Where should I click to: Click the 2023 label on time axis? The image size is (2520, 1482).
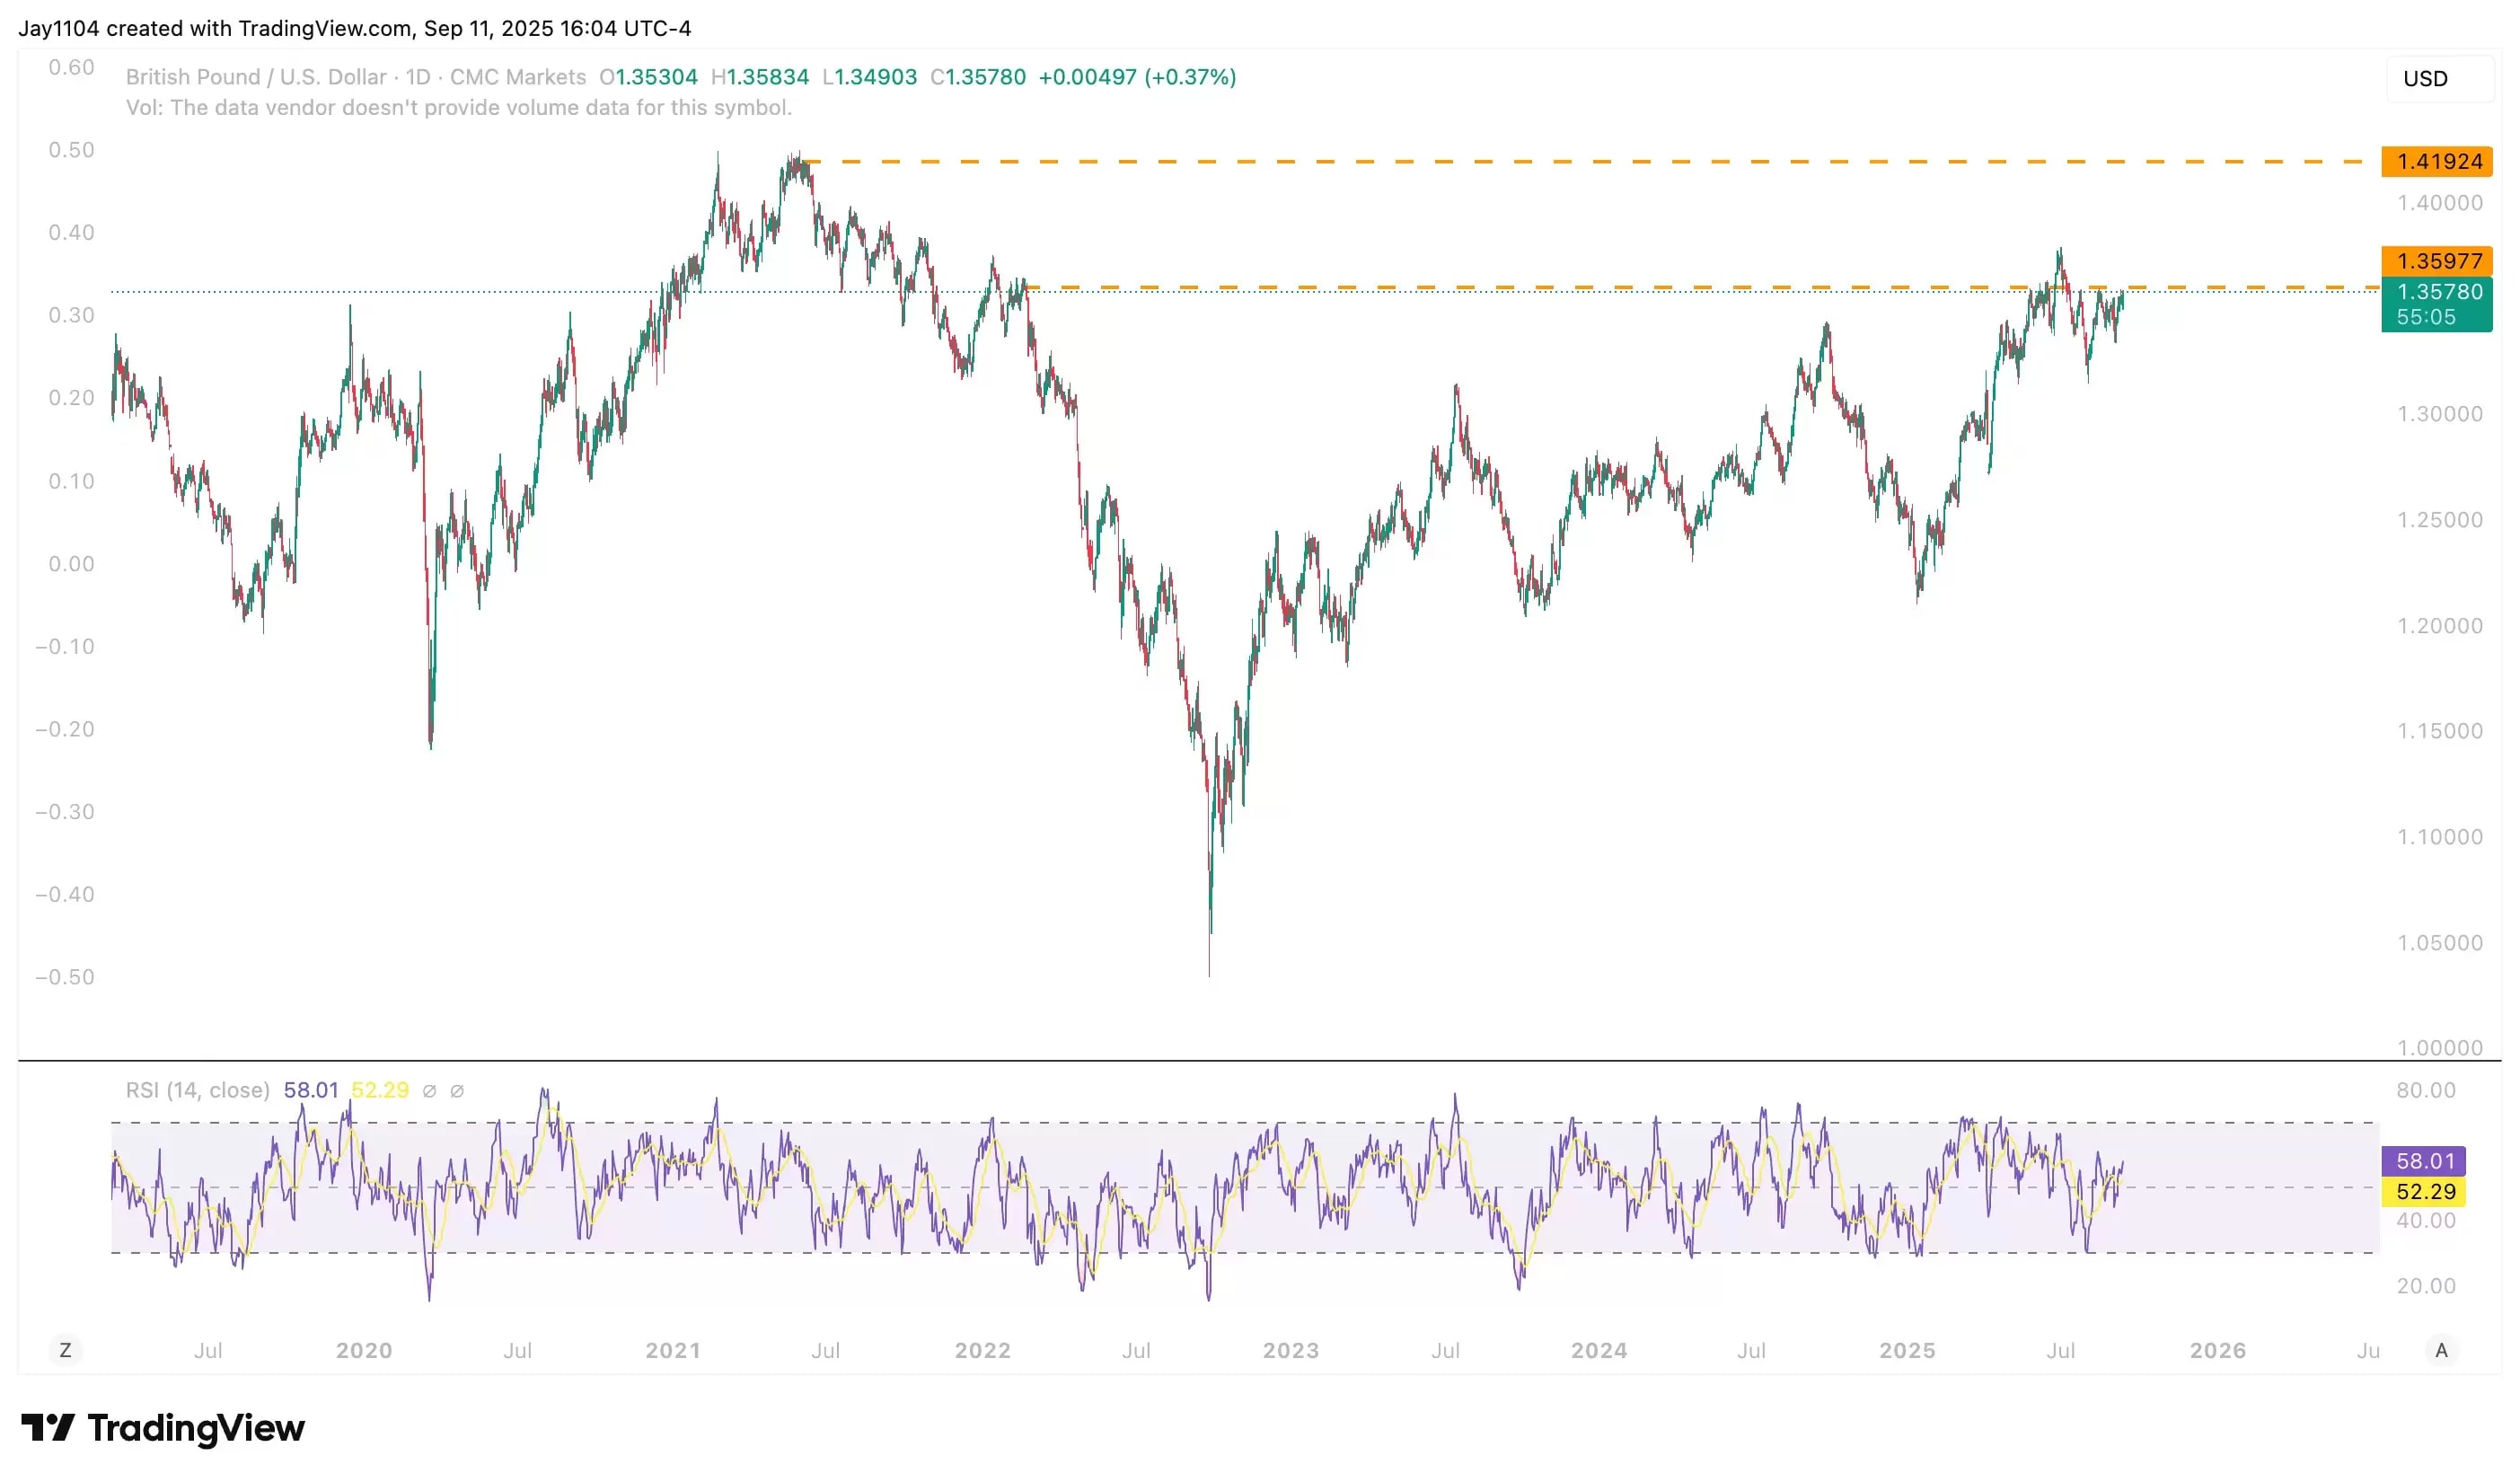coord(1290,1350)
